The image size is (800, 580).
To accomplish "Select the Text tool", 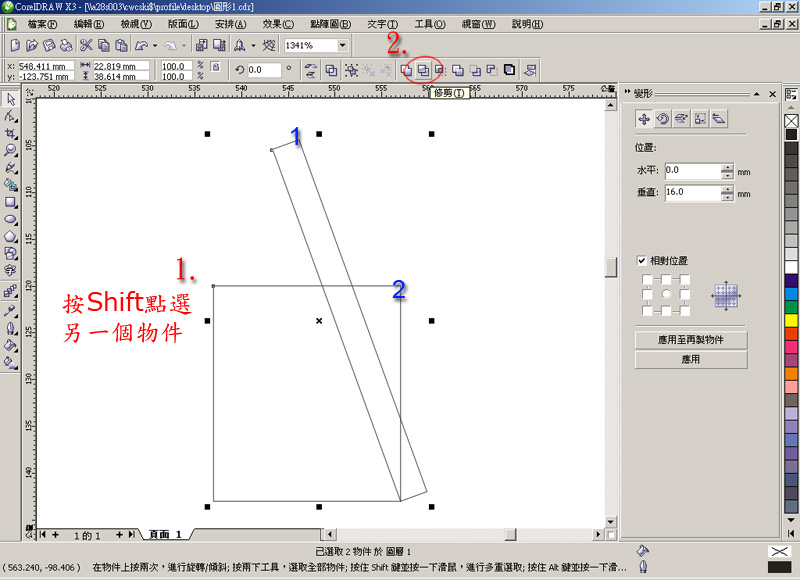I will [x=11, y=270].
